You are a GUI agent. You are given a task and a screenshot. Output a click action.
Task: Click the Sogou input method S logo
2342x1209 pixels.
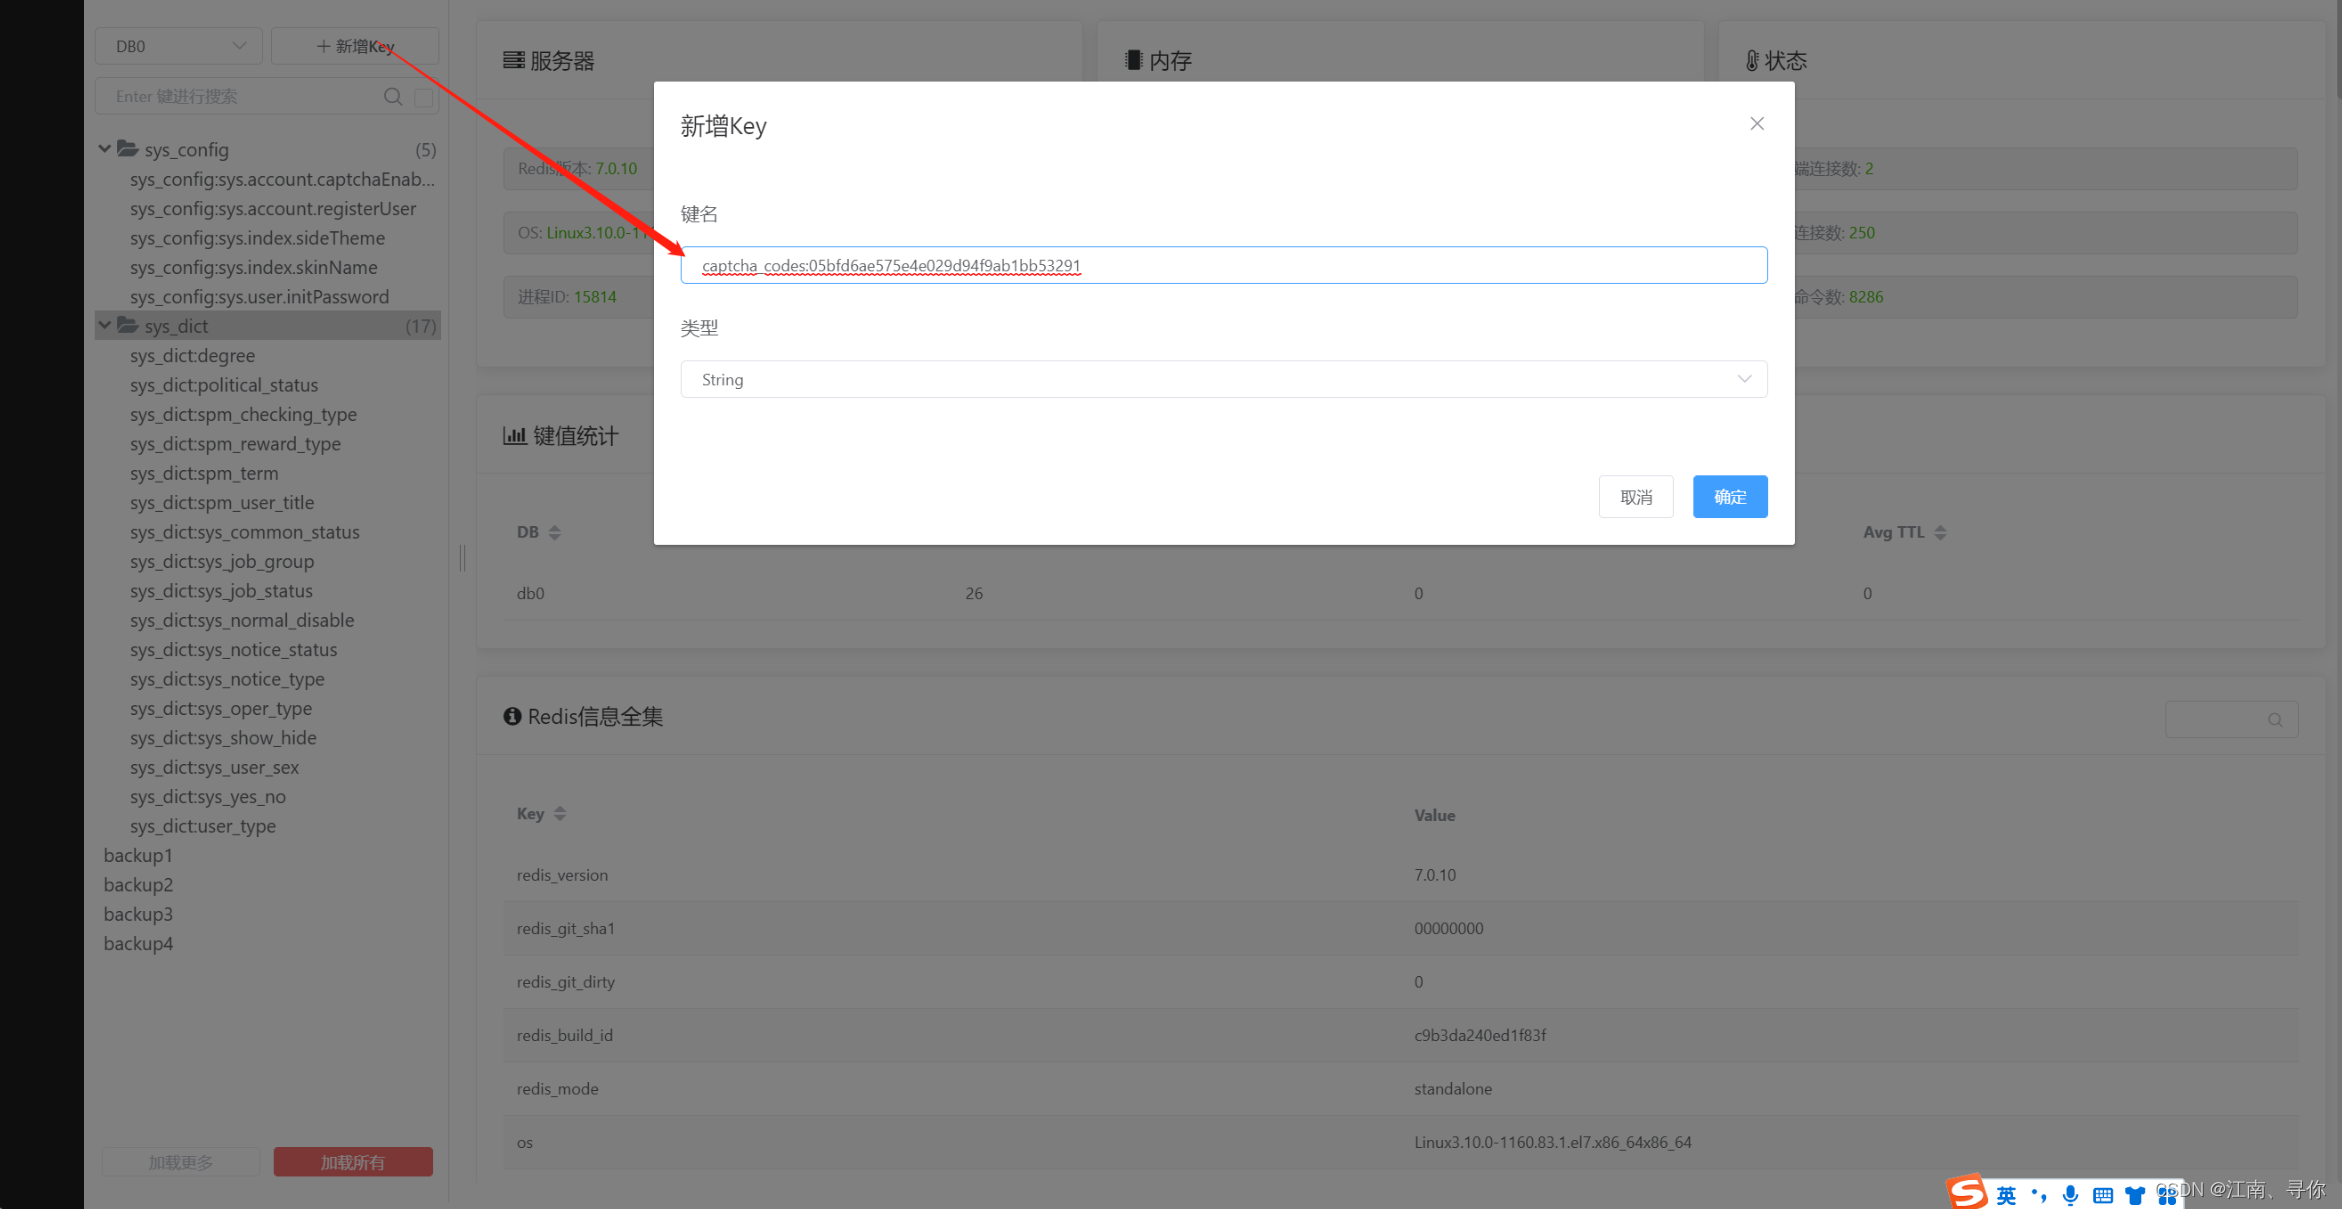tap(1966, 1192)
